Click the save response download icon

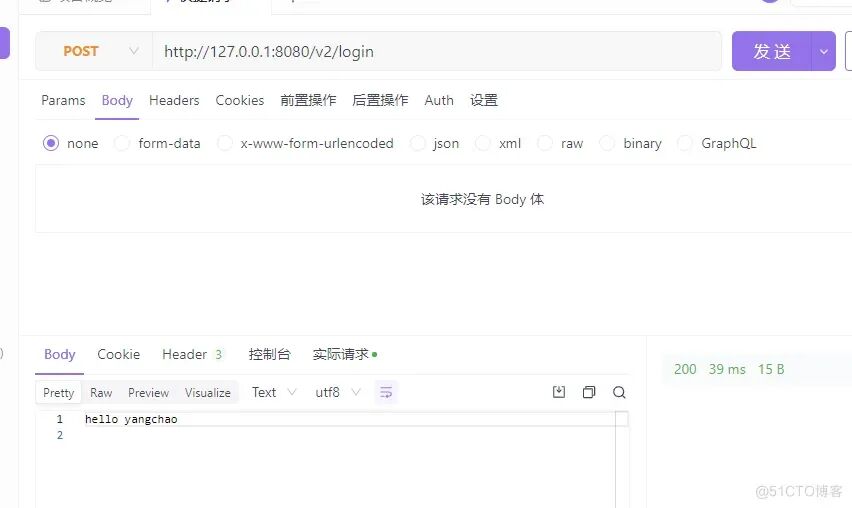(559, 392)
